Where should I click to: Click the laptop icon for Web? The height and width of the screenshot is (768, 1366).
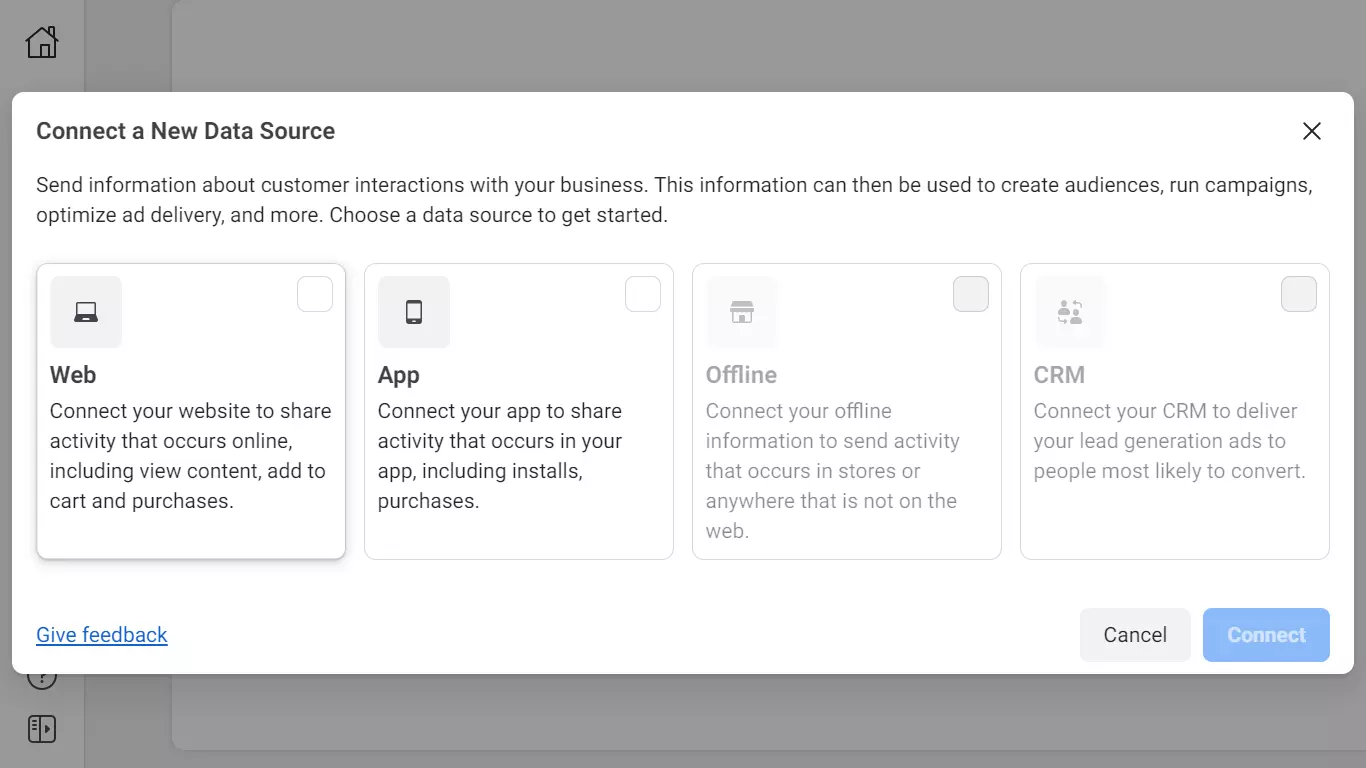[86, 312]
